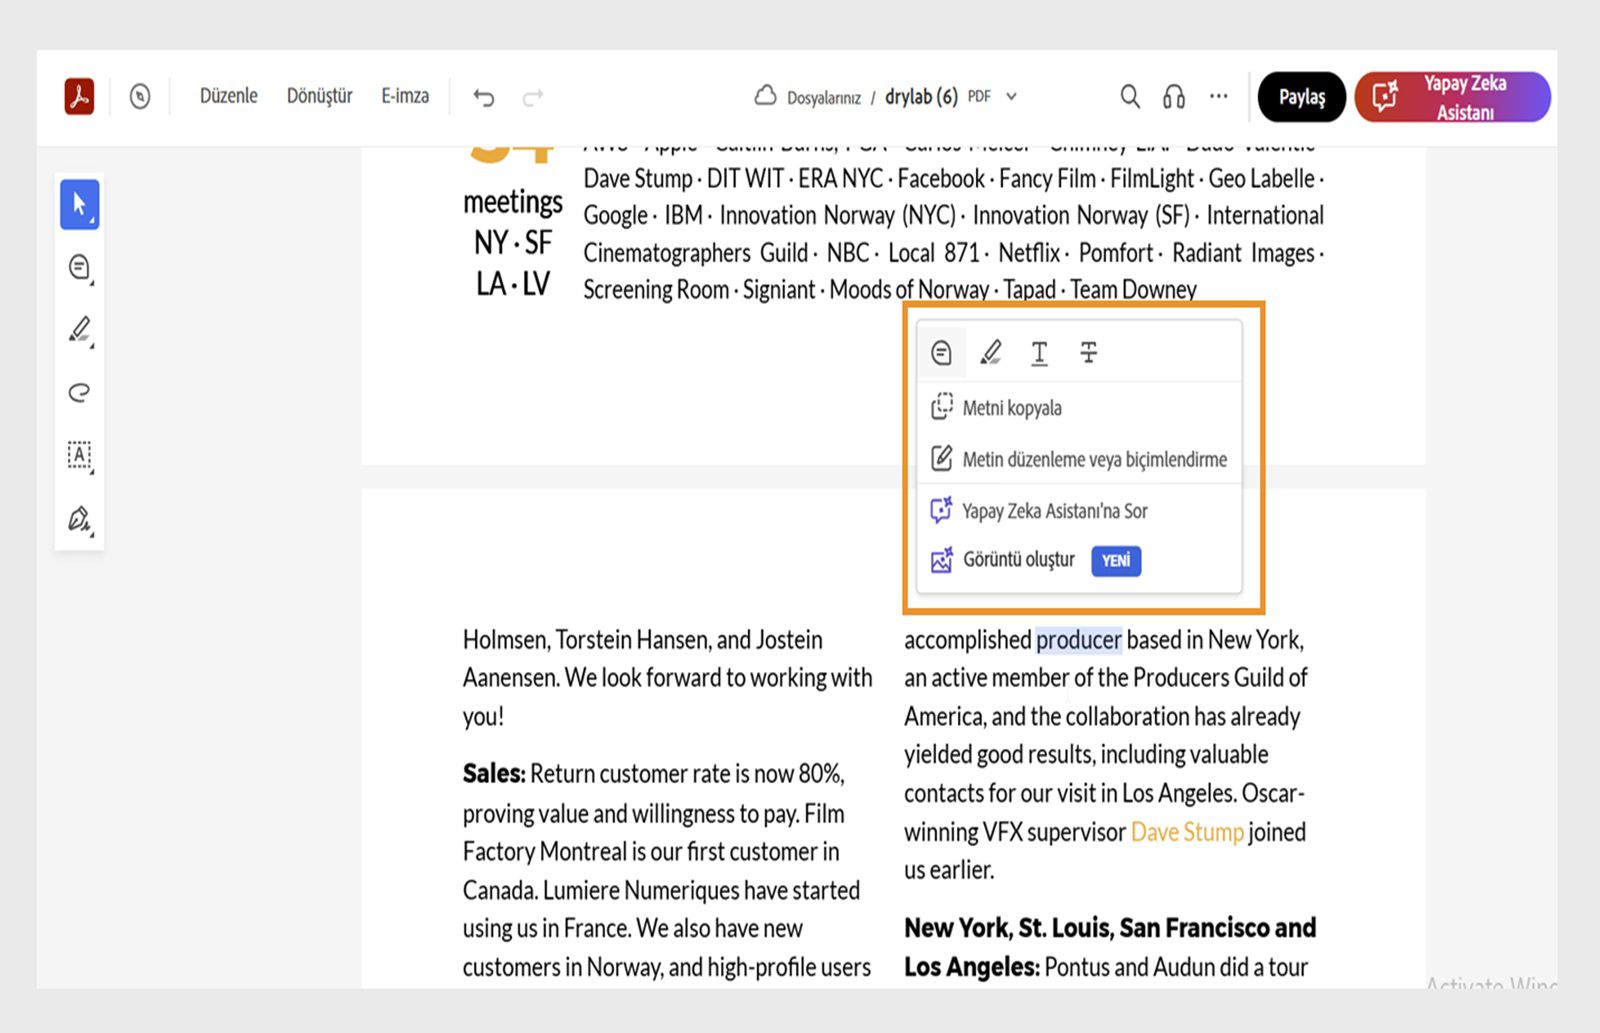Undo the last action
Screen dimensions: 1600x1033
click(484, 97)
